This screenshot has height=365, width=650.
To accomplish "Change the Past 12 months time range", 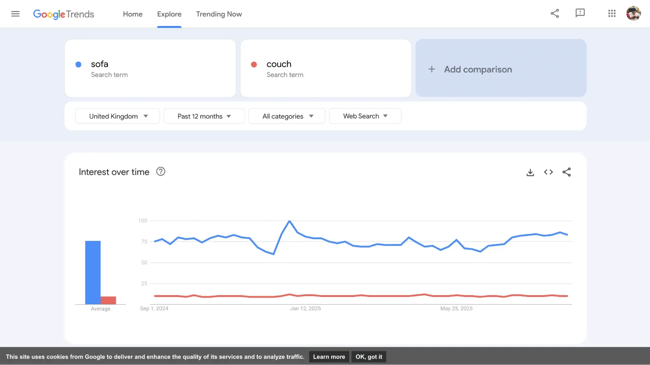I will click(x=204, y=116).
